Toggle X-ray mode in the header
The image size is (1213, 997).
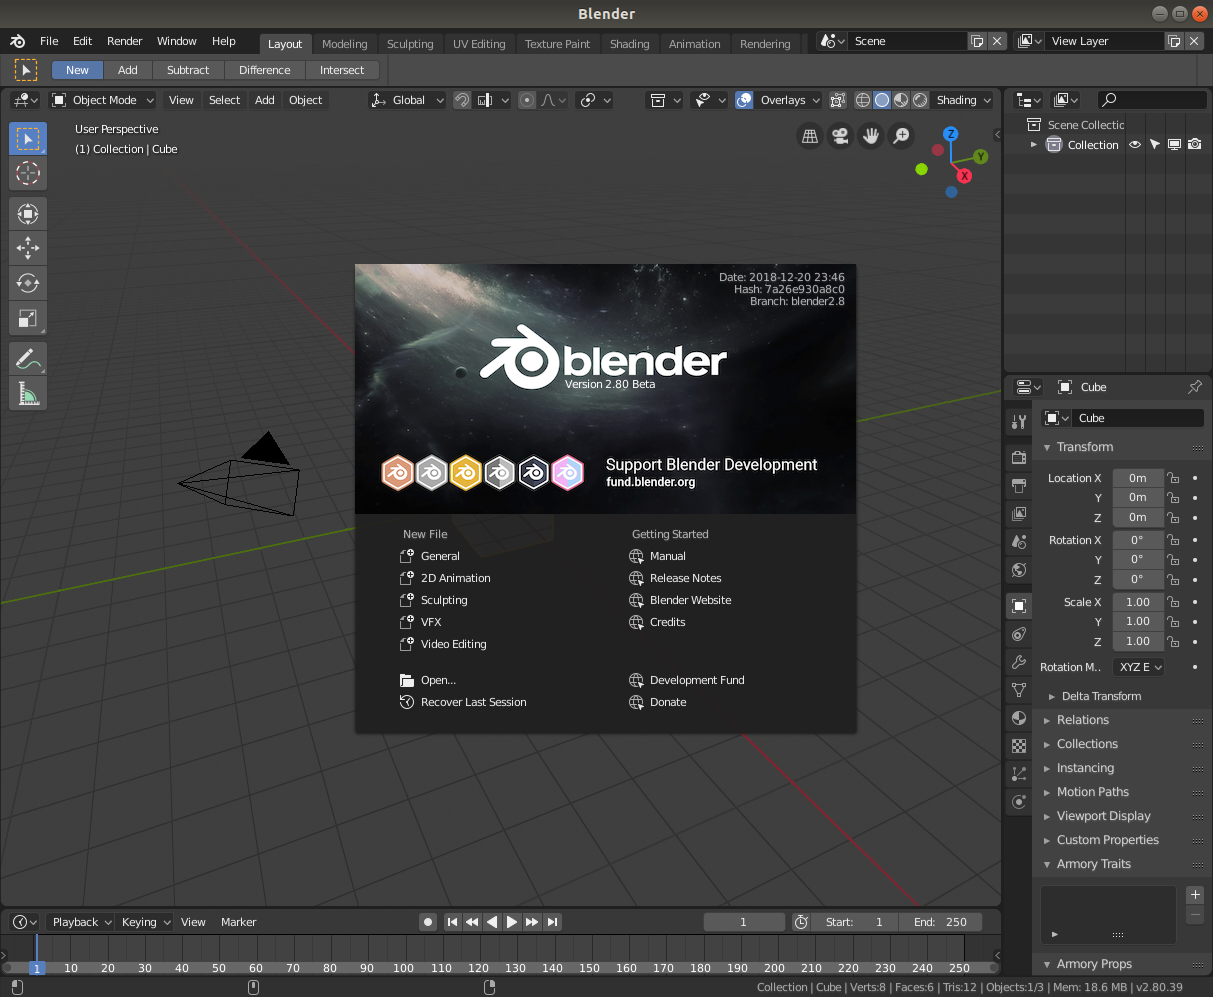[838, 100]
